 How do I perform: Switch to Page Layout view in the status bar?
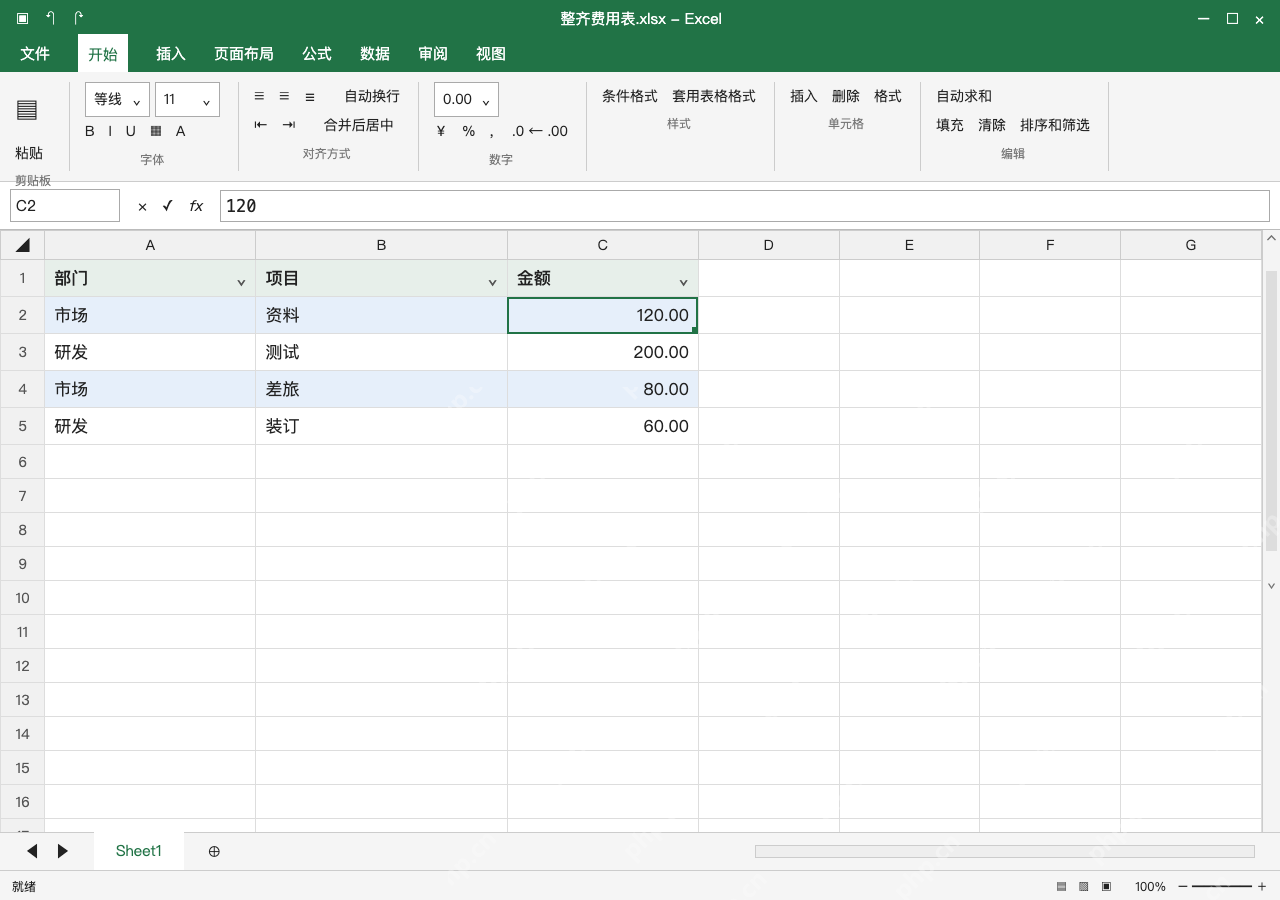click(1083, 886)
